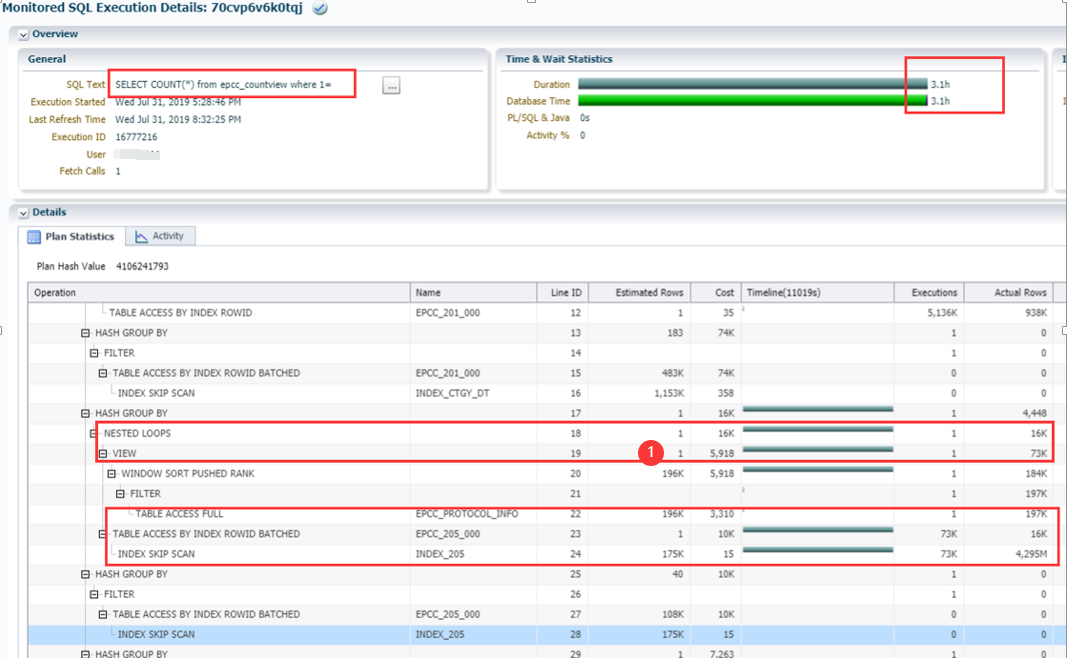Click the Actual Rows column header
The image size is (1067, 658).
tap(1020, 293)
